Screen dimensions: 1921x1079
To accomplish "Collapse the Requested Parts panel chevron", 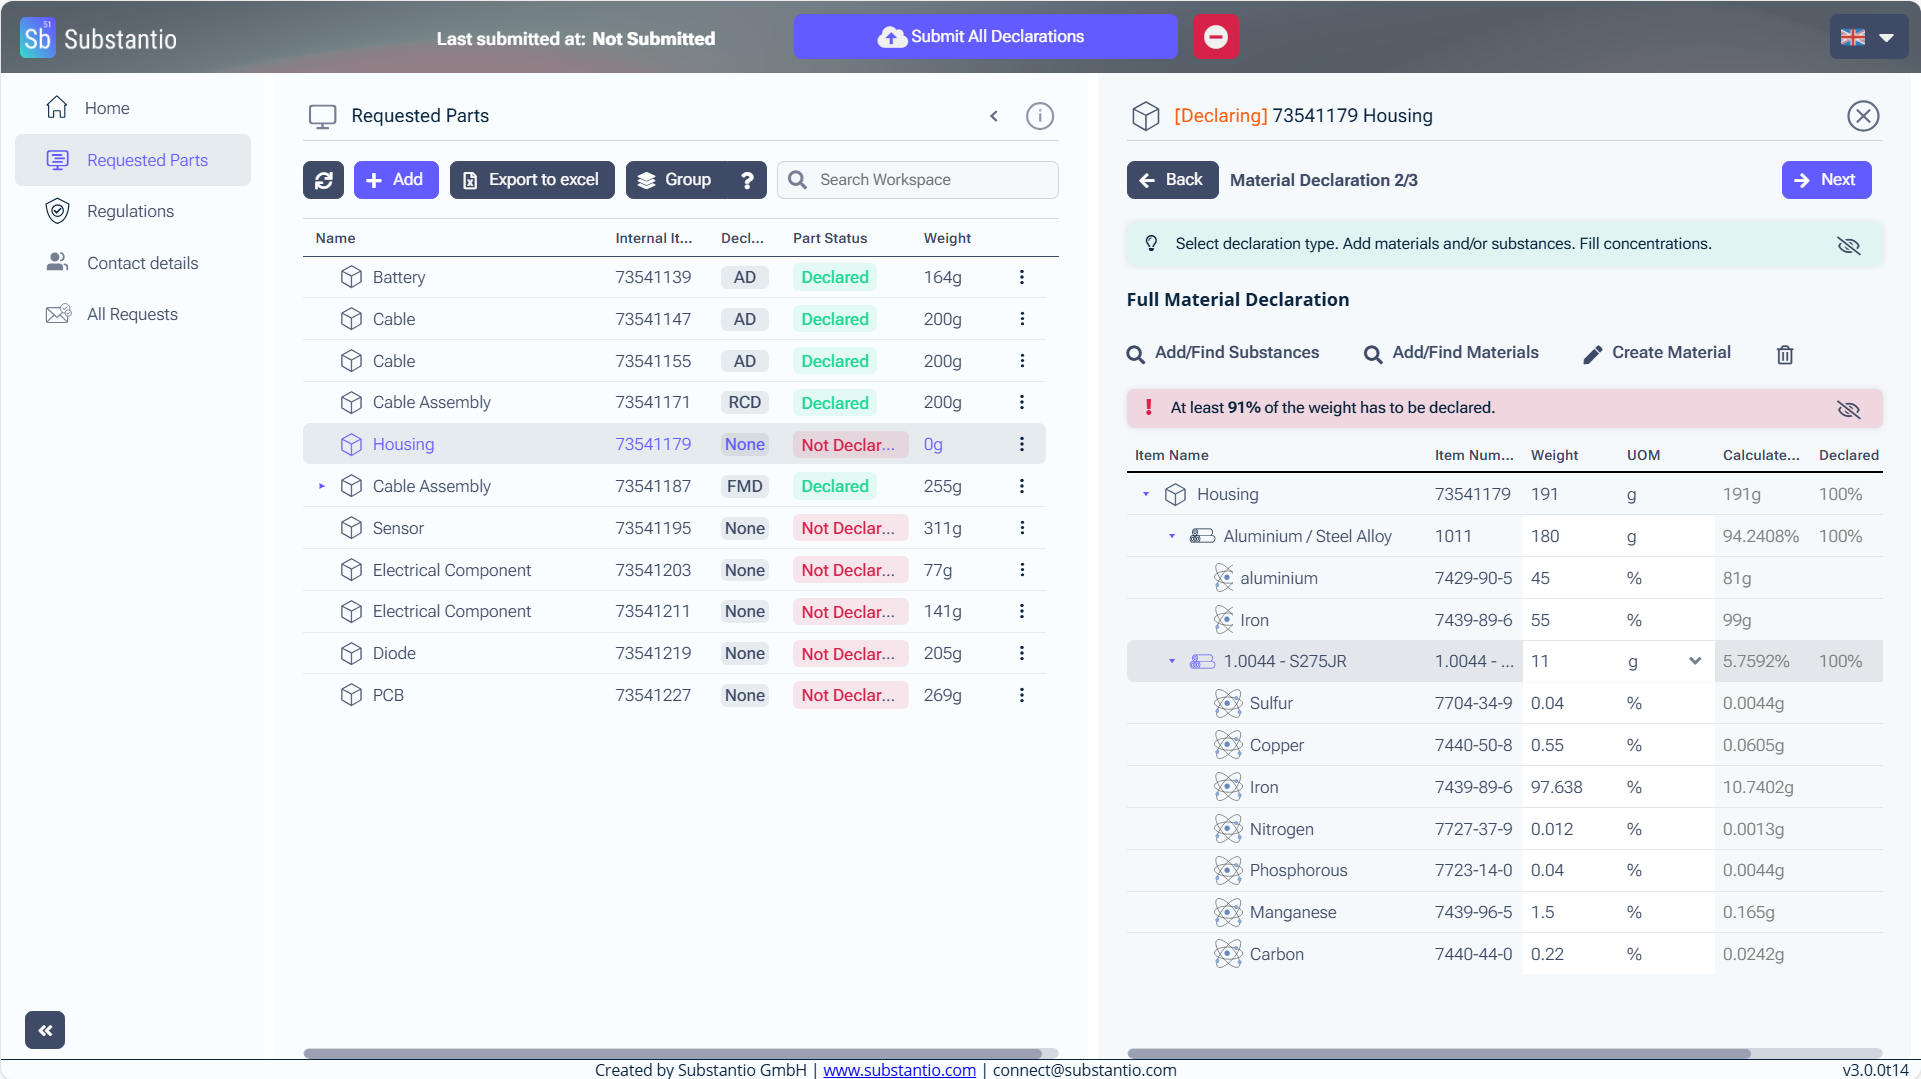I will pos(994,116).
